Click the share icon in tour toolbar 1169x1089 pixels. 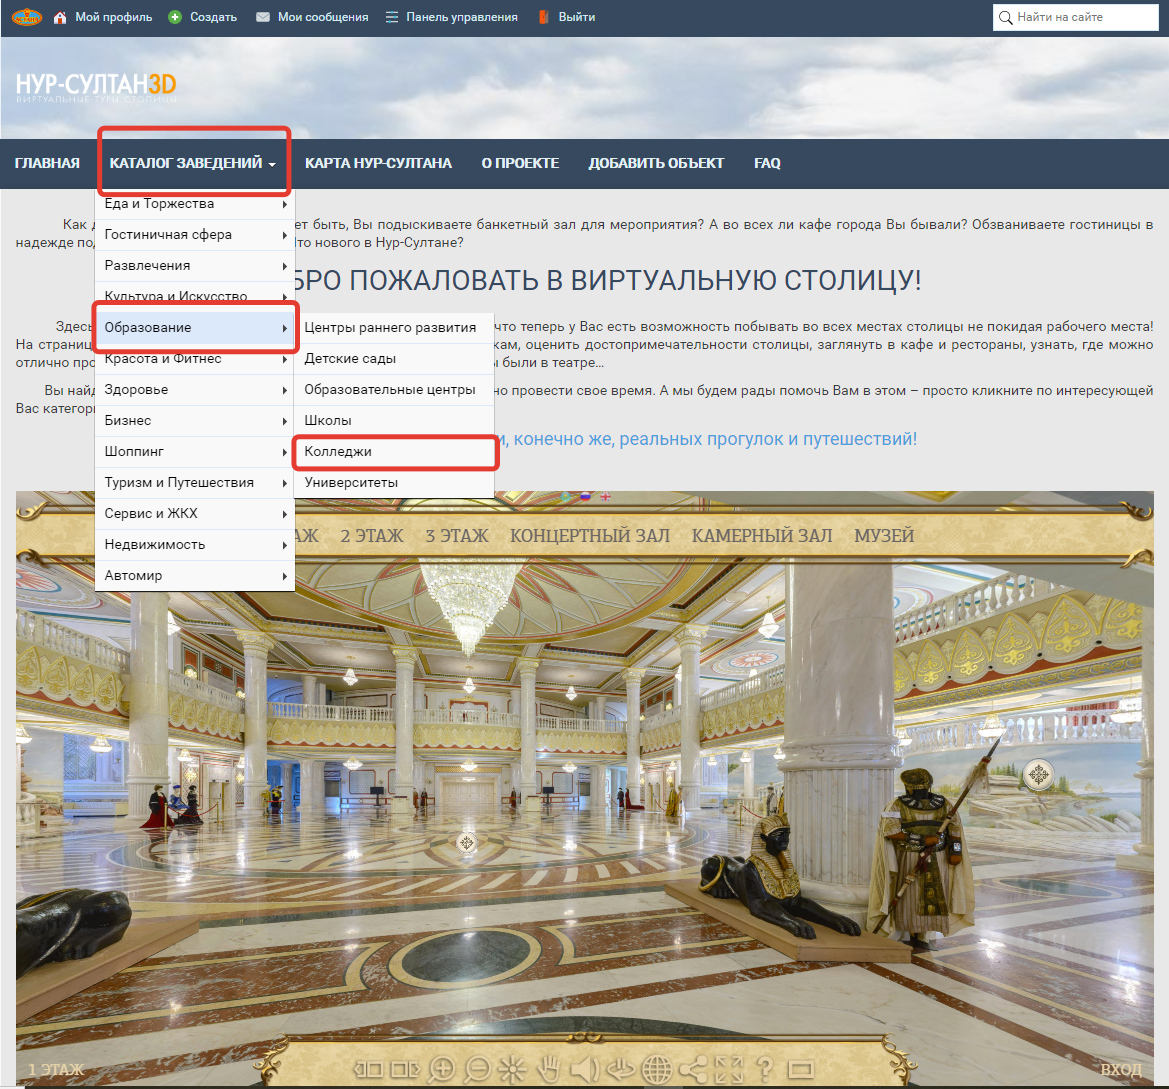[x=693, y=1069]
